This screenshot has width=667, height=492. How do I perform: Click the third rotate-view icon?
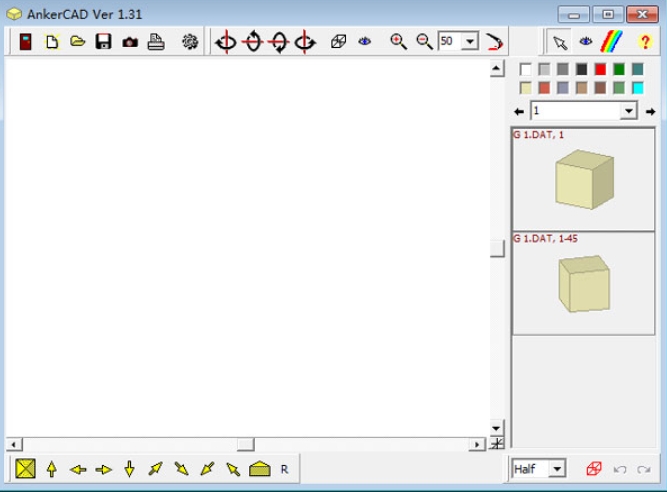pyautogui.click(x=279, y=42)
